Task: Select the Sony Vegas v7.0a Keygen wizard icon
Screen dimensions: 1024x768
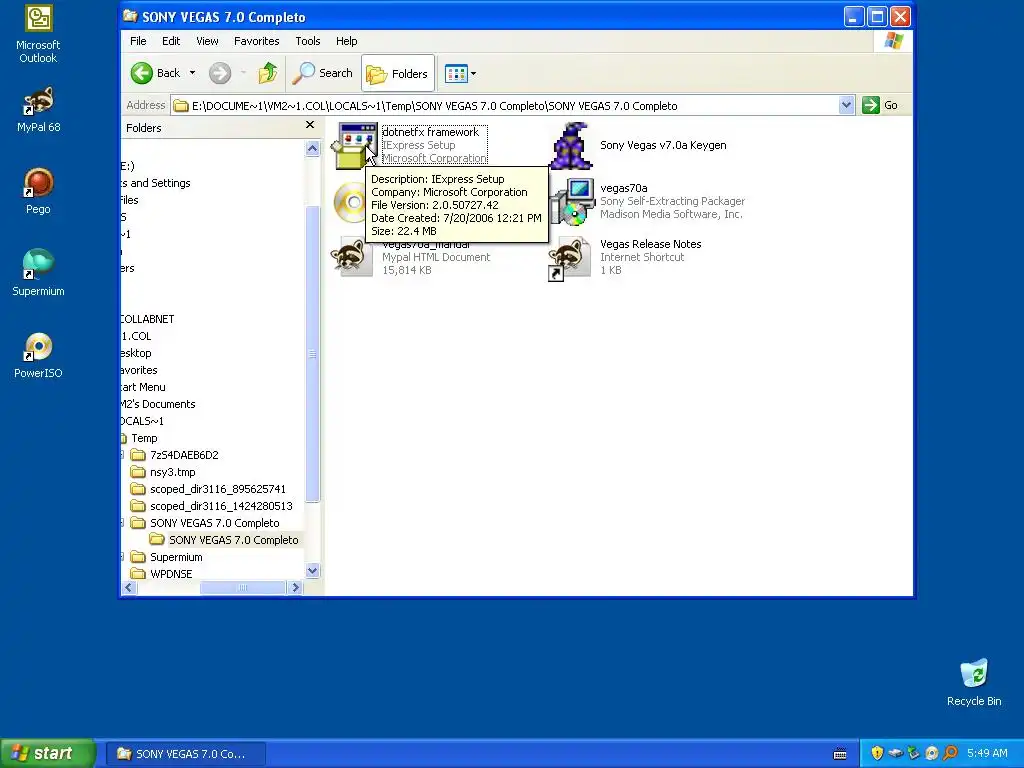Action: [571, 145]
